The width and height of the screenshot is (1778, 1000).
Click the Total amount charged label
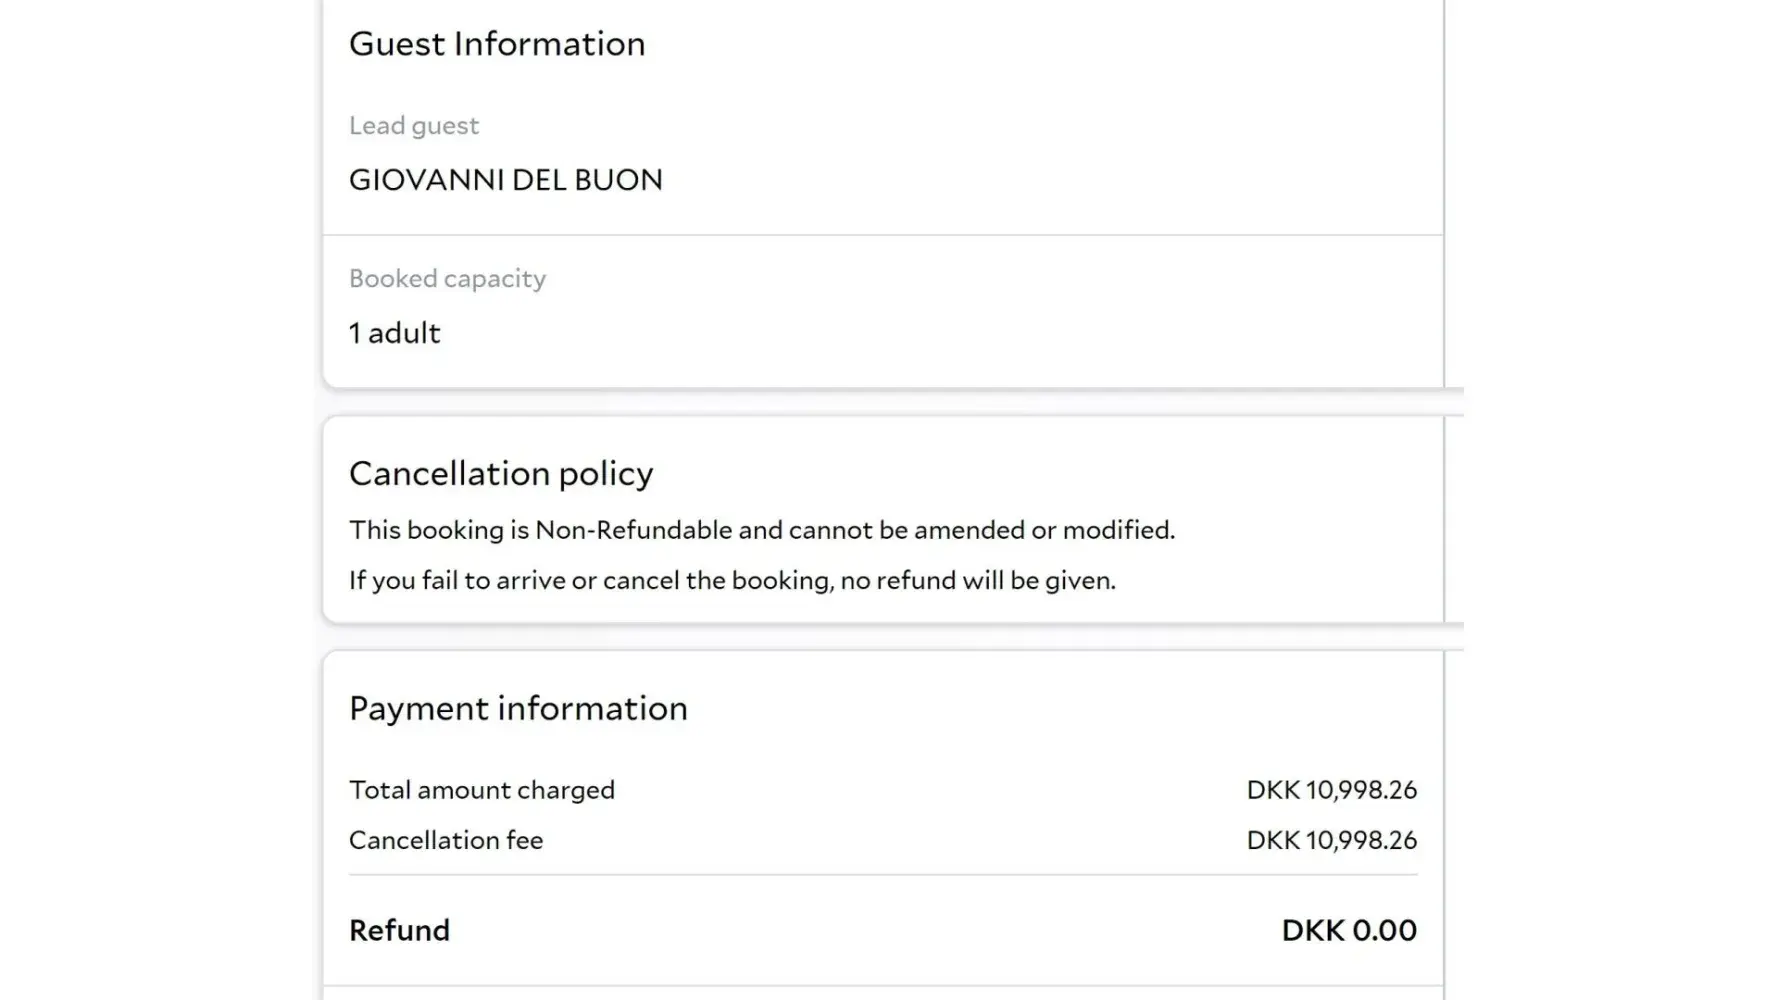481,790
